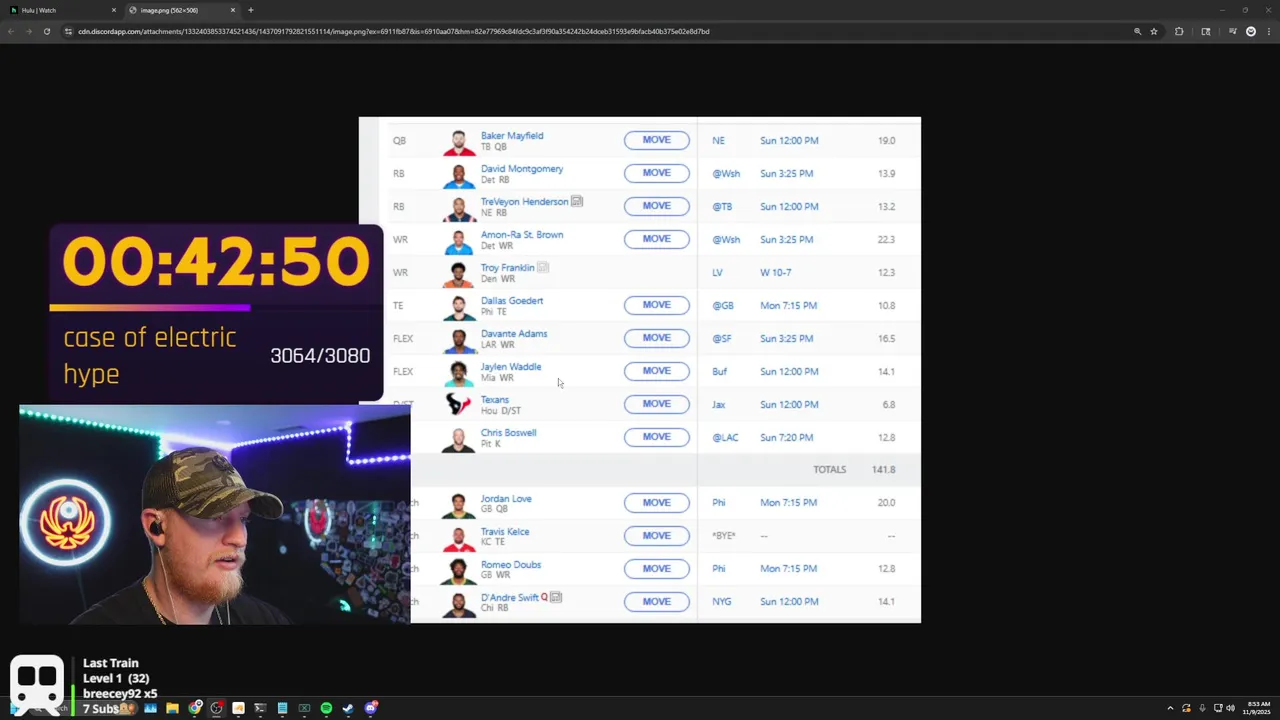This screenshot has height=720, width=1280.
Task: Click MOVE for Amon-Ra St. Brown
Action: [x=657, y=239]
